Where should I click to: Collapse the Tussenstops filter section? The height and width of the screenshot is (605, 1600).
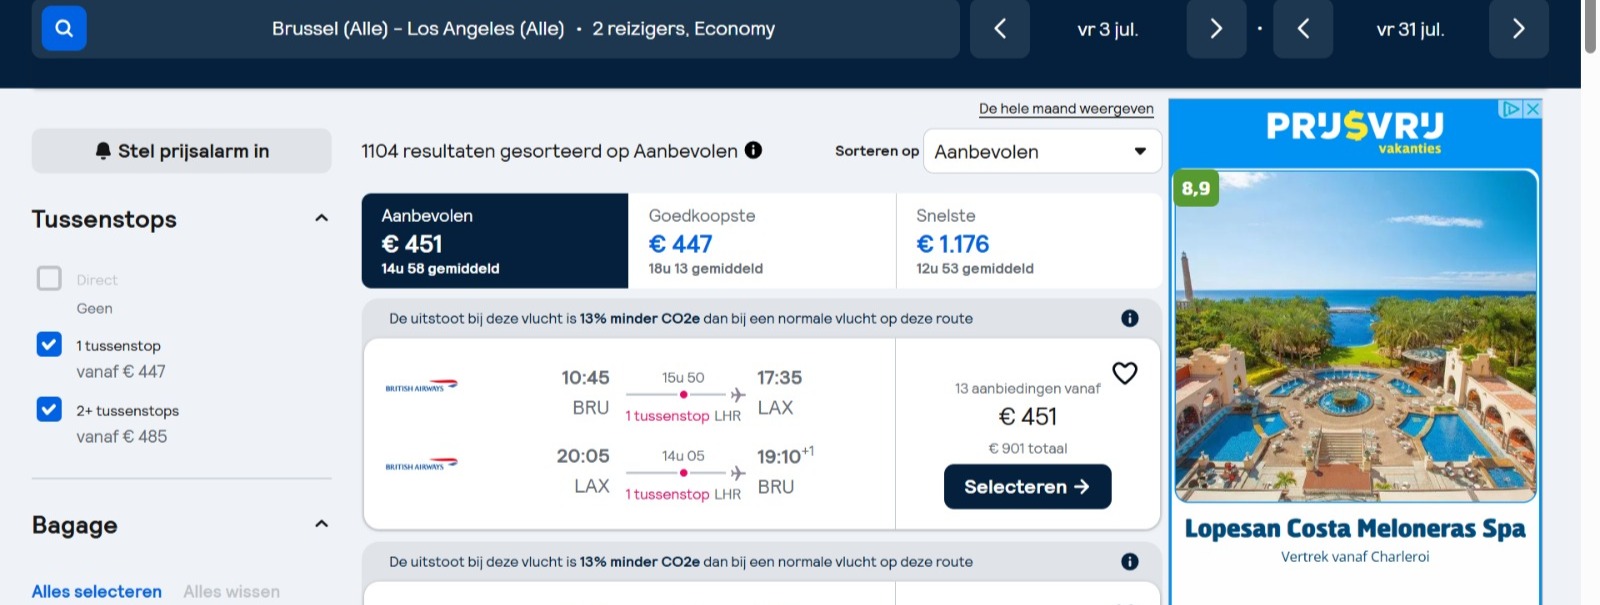coord(321,218)
